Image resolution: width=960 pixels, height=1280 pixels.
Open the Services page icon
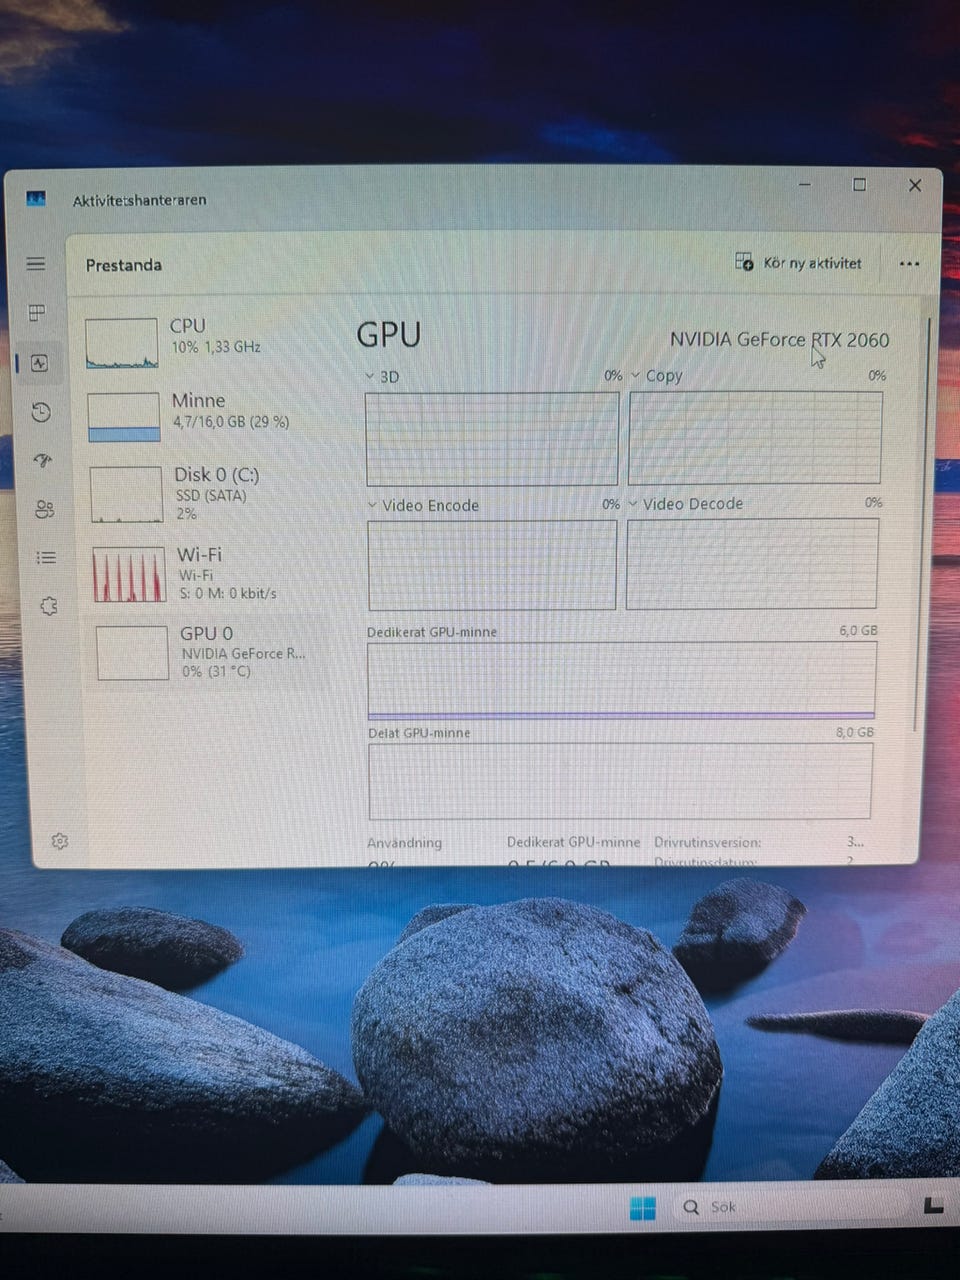48,606
